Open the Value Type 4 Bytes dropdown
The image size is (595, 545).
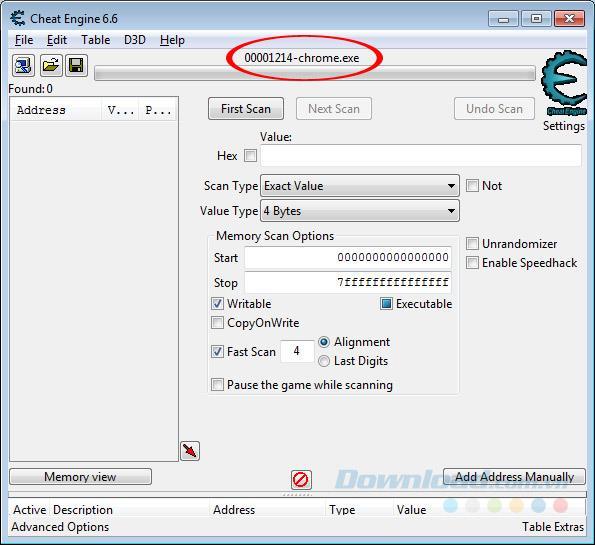click(x=360, y=211)
